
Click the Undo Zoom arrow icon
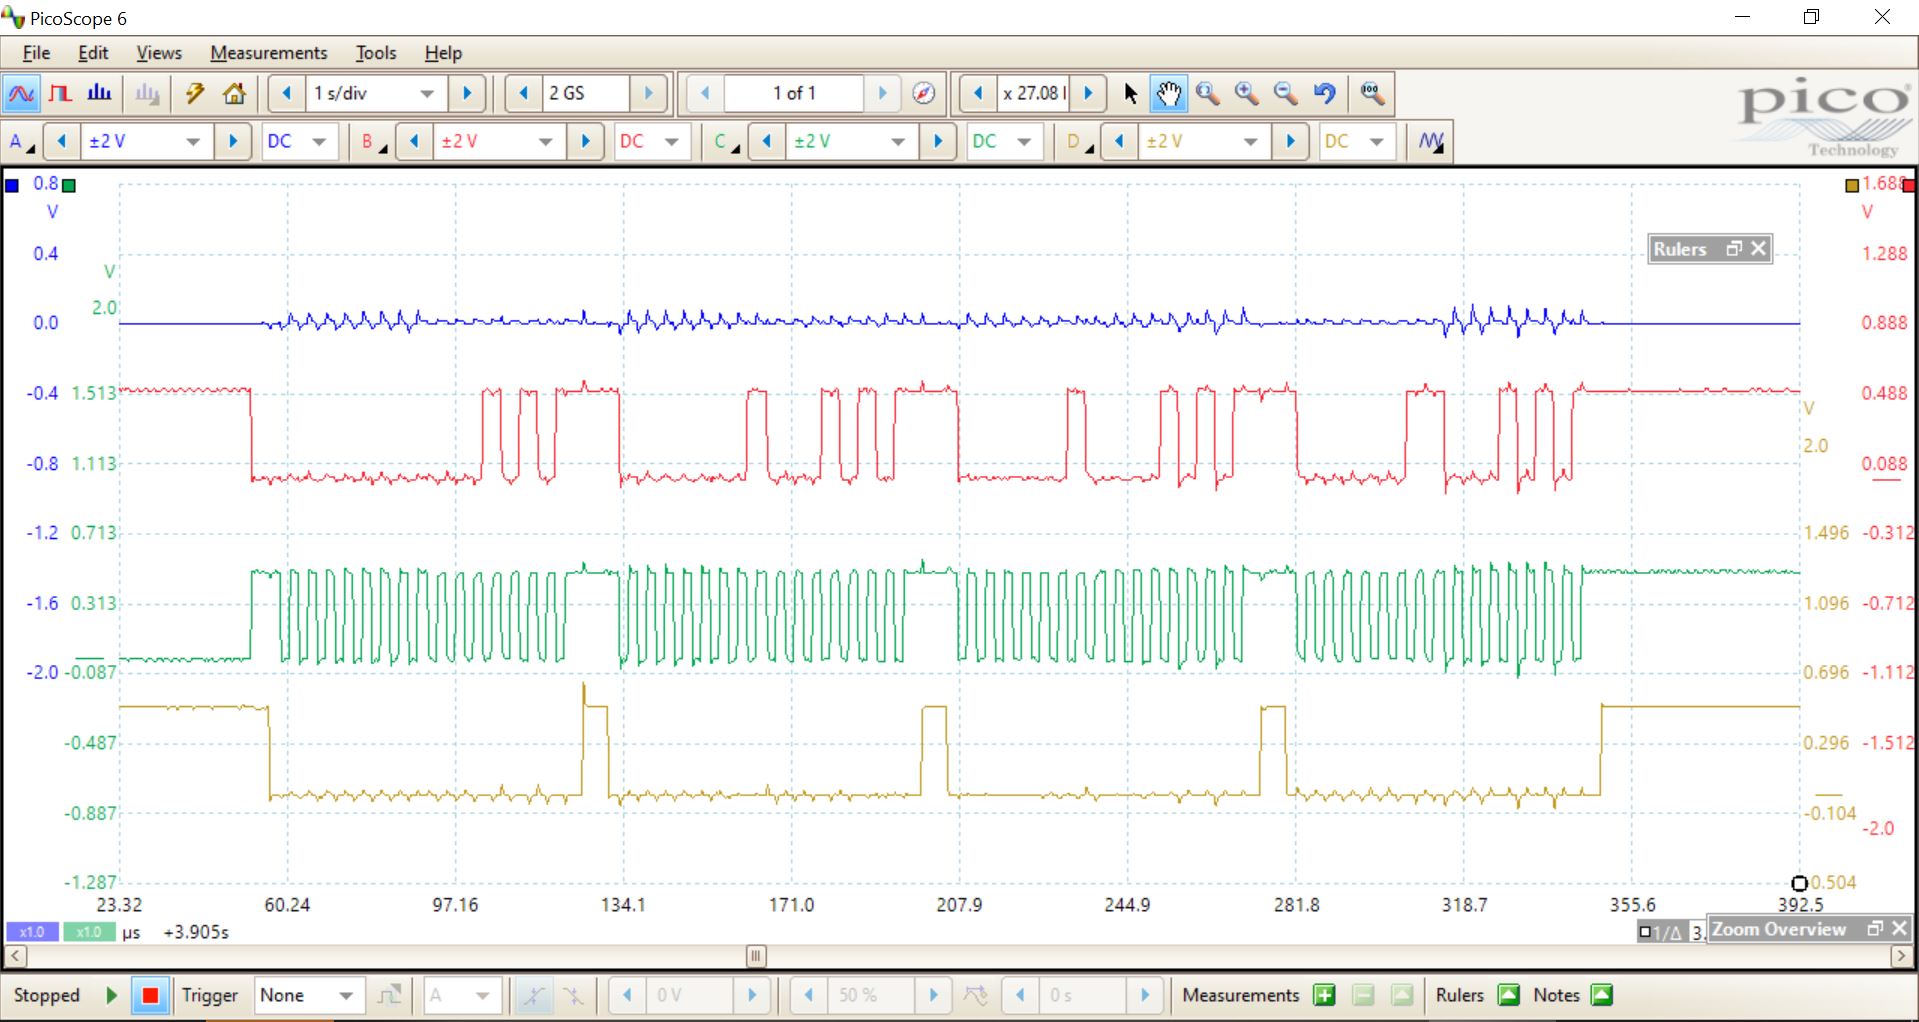click(x=1325, y=94)
